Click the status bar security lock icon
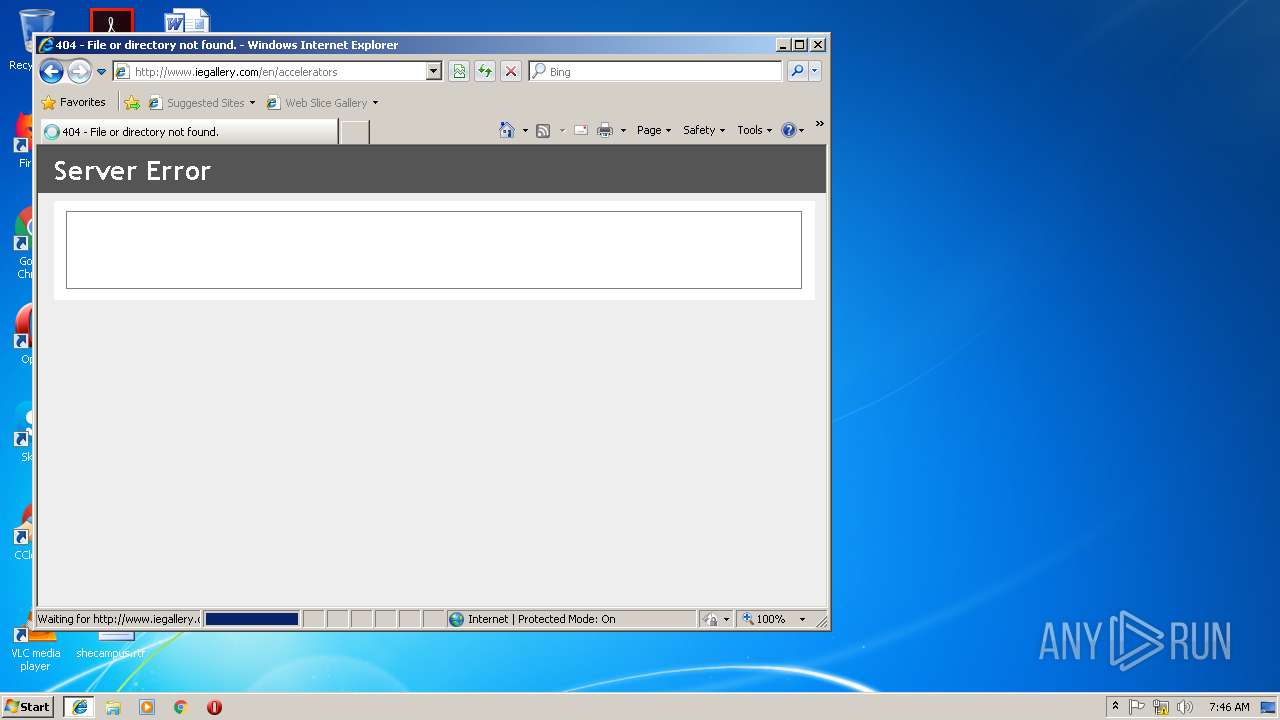Screen dimensions: 1280x720 point(711,619)
